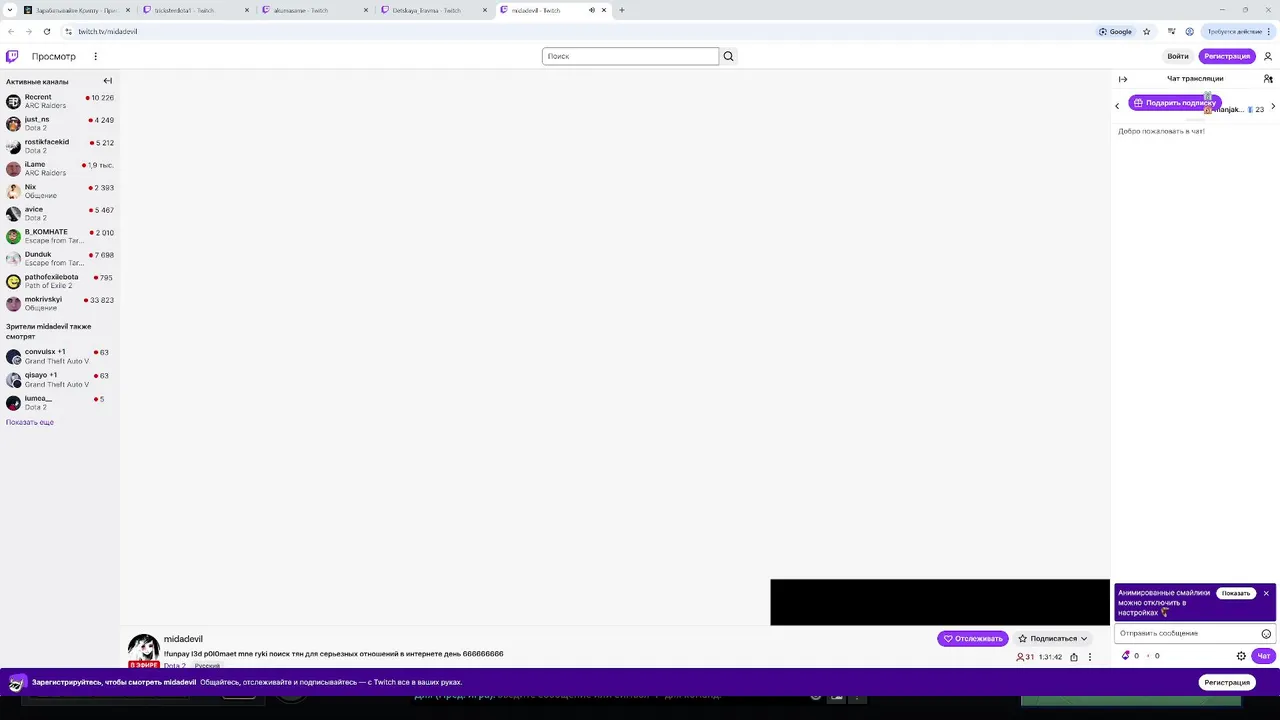Open the three-dot menu beside Просмотр
Screen dimensions: 1280x720
(96, 56)
